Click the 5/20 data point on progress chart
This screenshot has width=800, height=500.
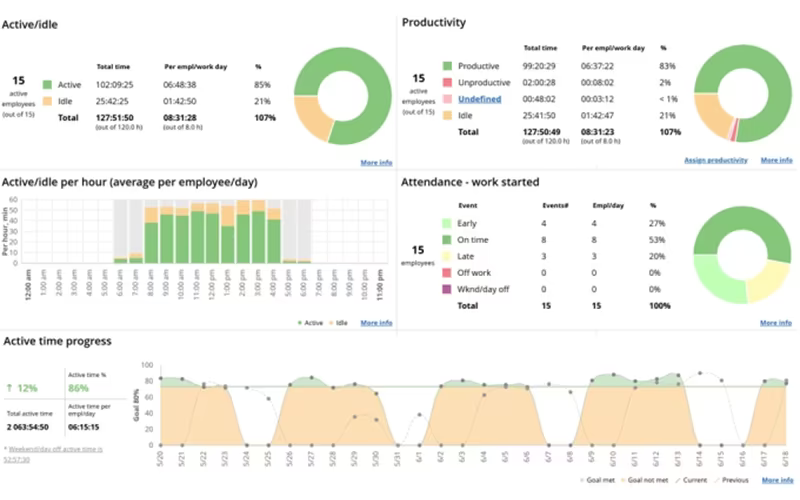161,379
